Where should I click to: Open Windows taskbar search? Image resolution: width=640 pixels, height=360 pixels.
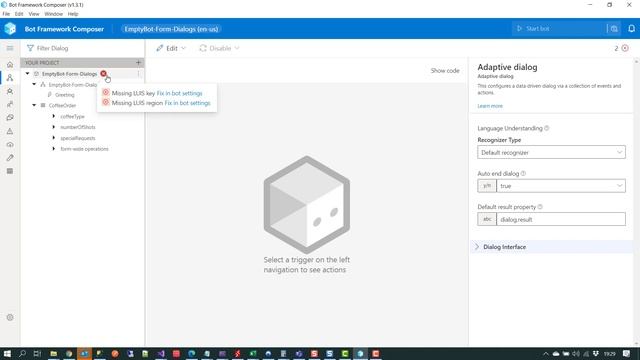[22, 353]
